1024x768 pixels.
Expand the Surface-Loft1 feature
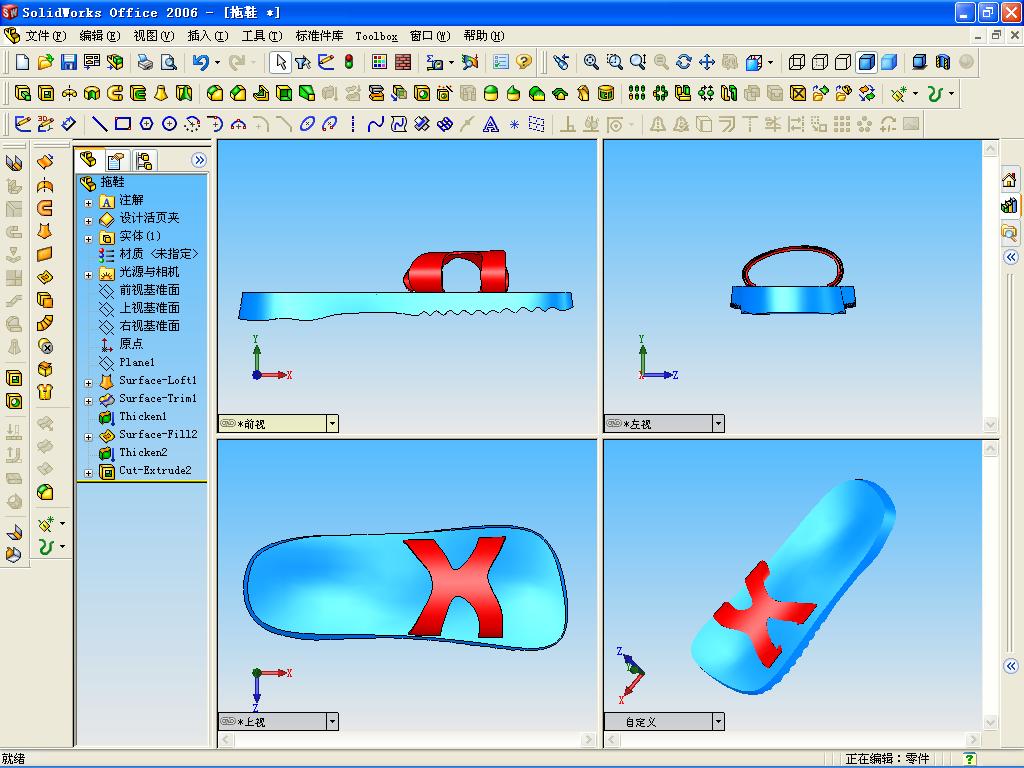[89, 383]
